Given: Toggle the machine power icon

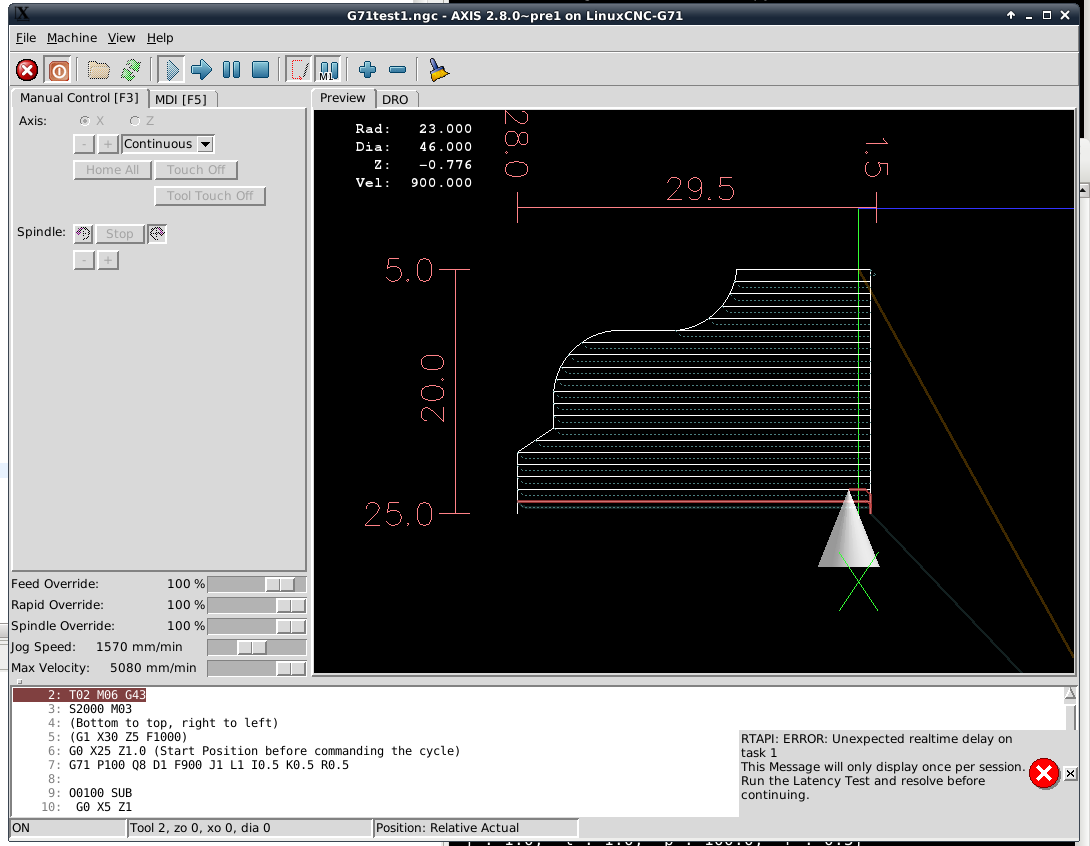Looking at the screenshot, I should coord(58,70).
